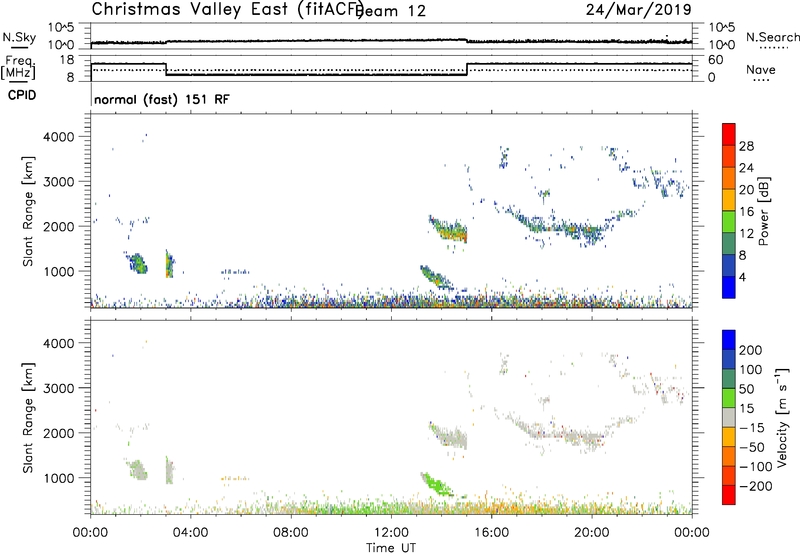
Task: Pick the yellow Power segment between 16 and 20
Action: [729, 200]
